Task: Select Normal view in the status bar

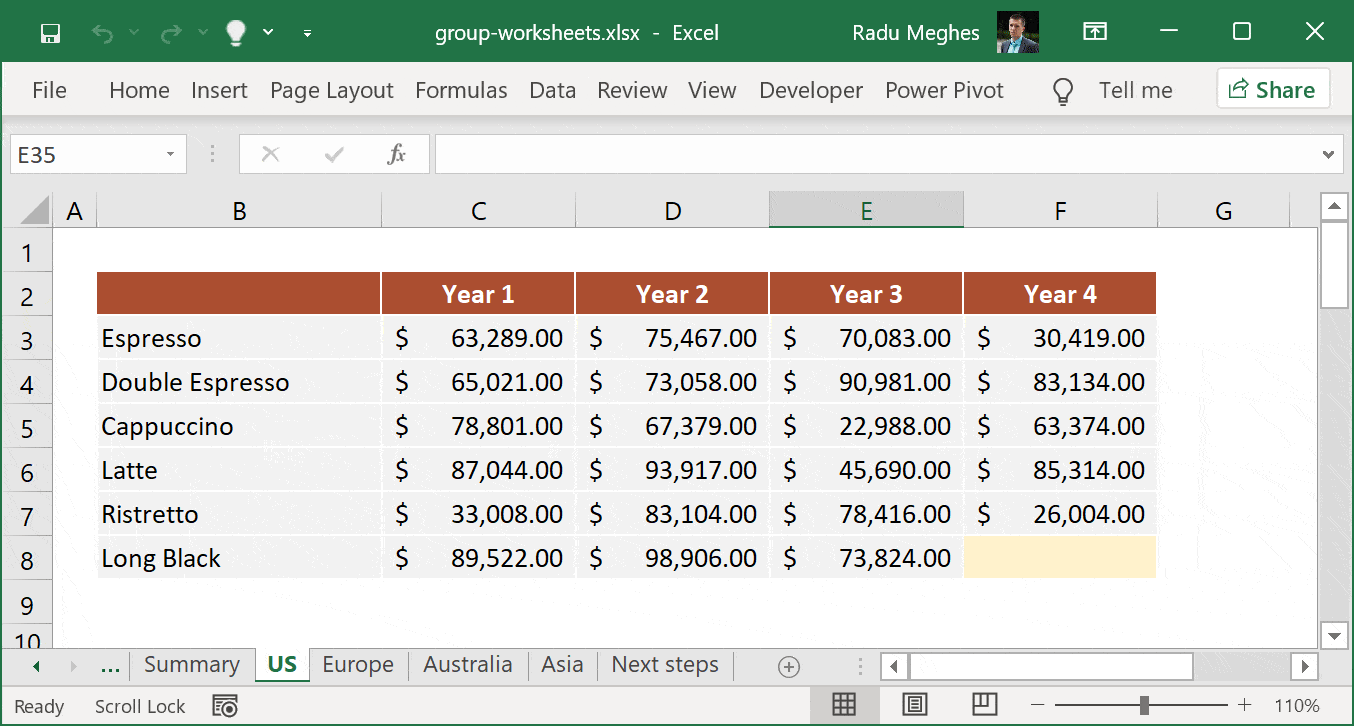Action: click(844, 705)
